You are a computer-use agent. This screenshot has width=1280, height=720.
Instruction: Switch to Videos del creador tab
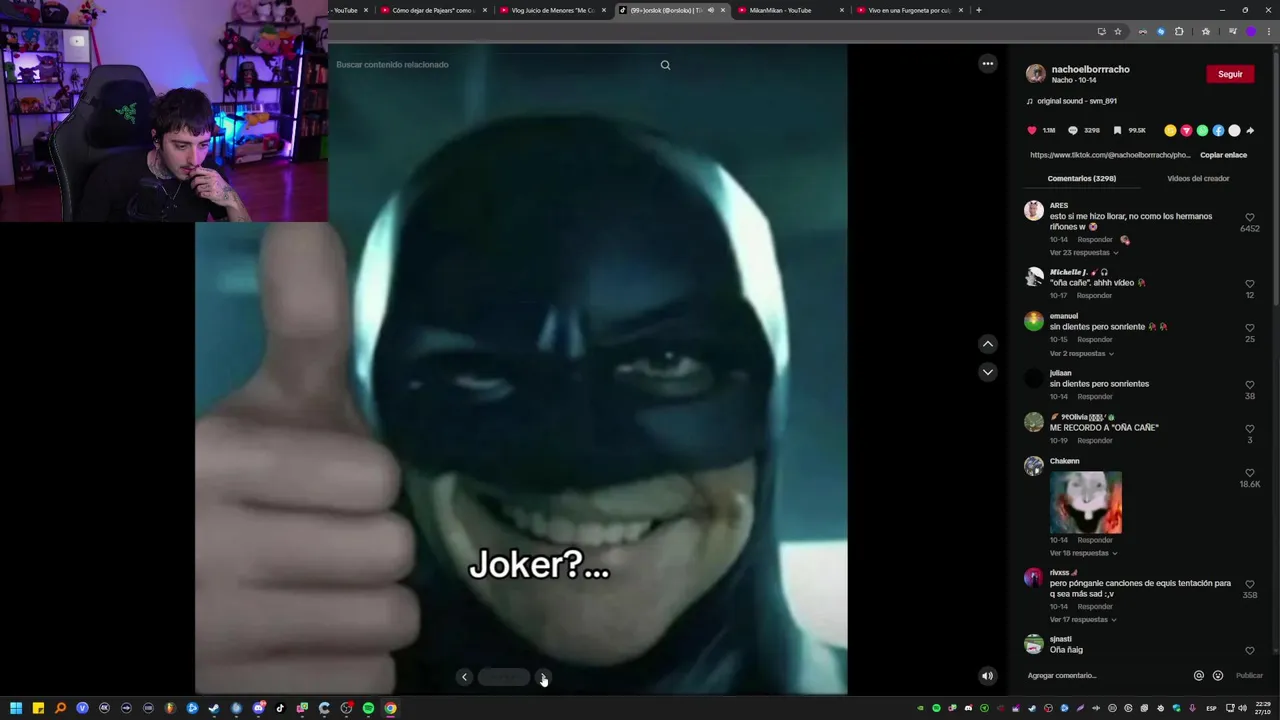pos(1198,178)
